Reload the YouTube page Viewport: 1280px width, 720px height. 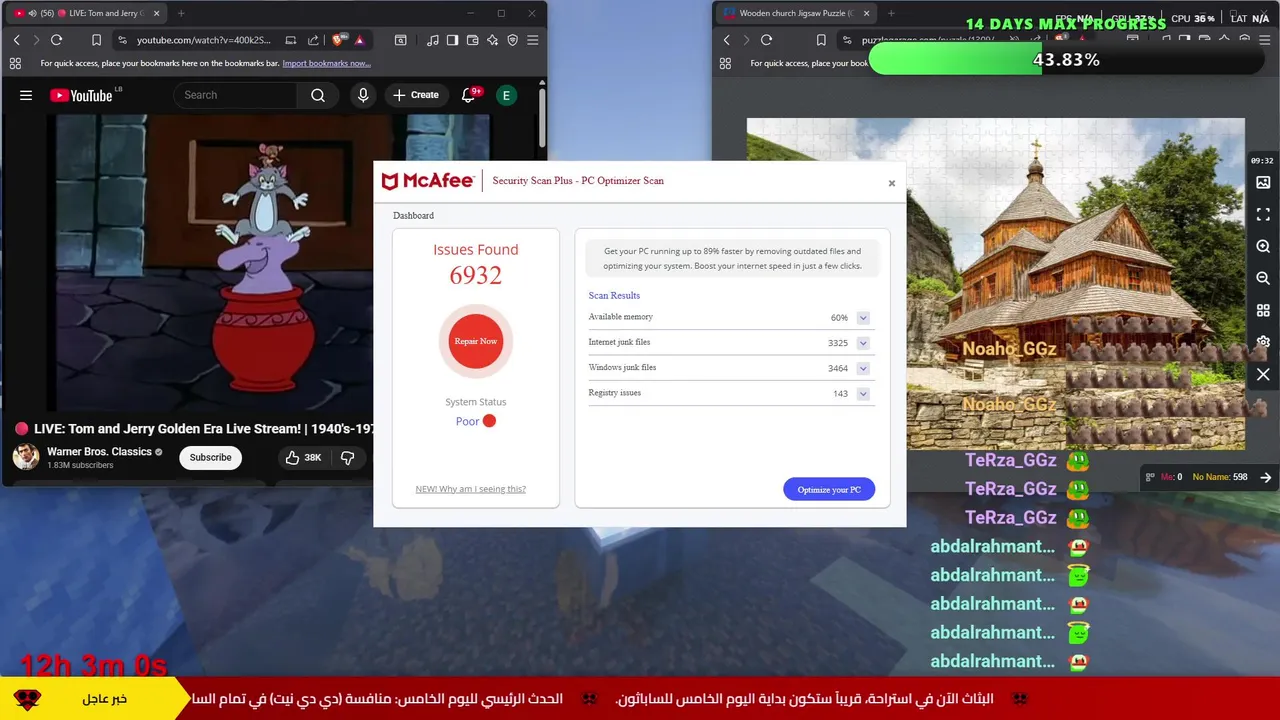[x=57, y=40]
